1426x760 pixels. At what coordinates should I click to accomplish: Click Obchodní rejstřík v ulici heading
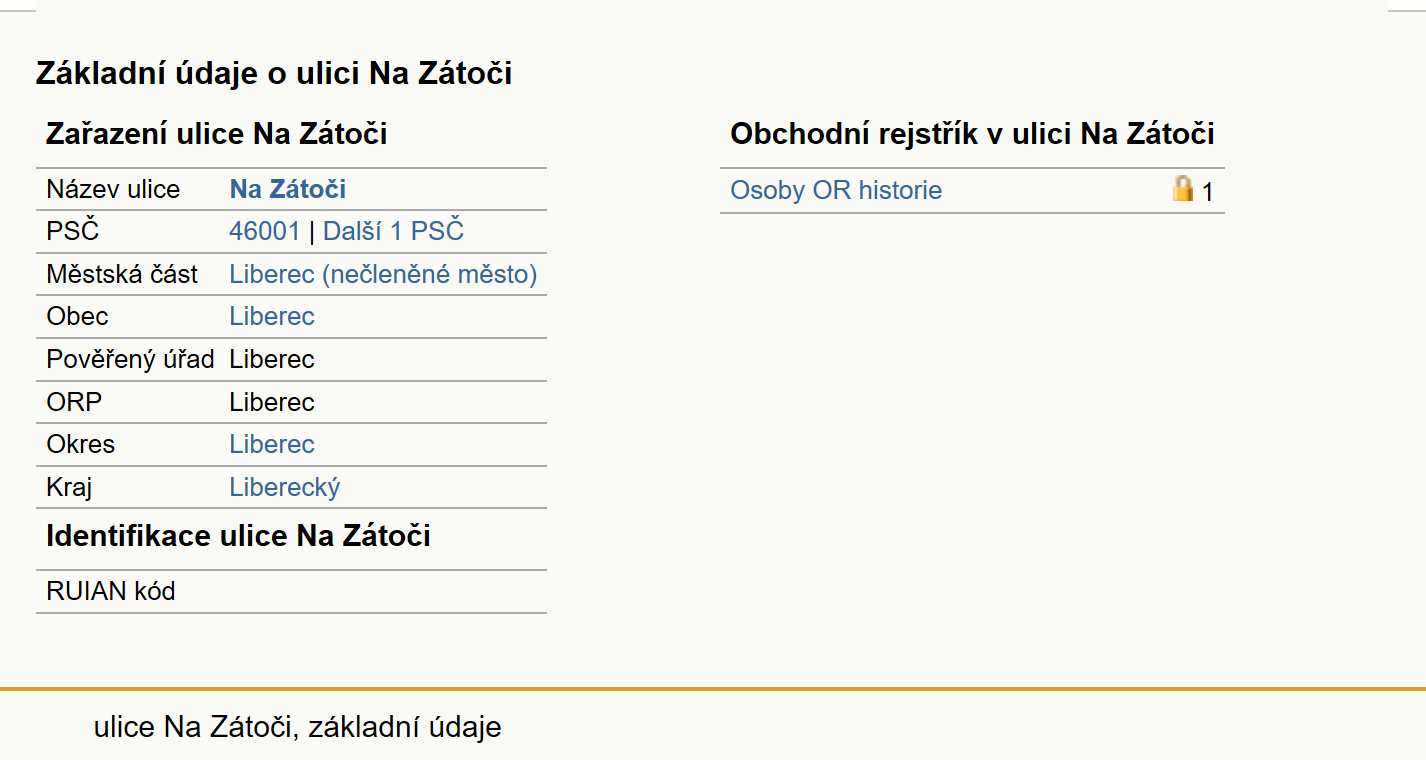pyautogui.click(x=972, y=134)
